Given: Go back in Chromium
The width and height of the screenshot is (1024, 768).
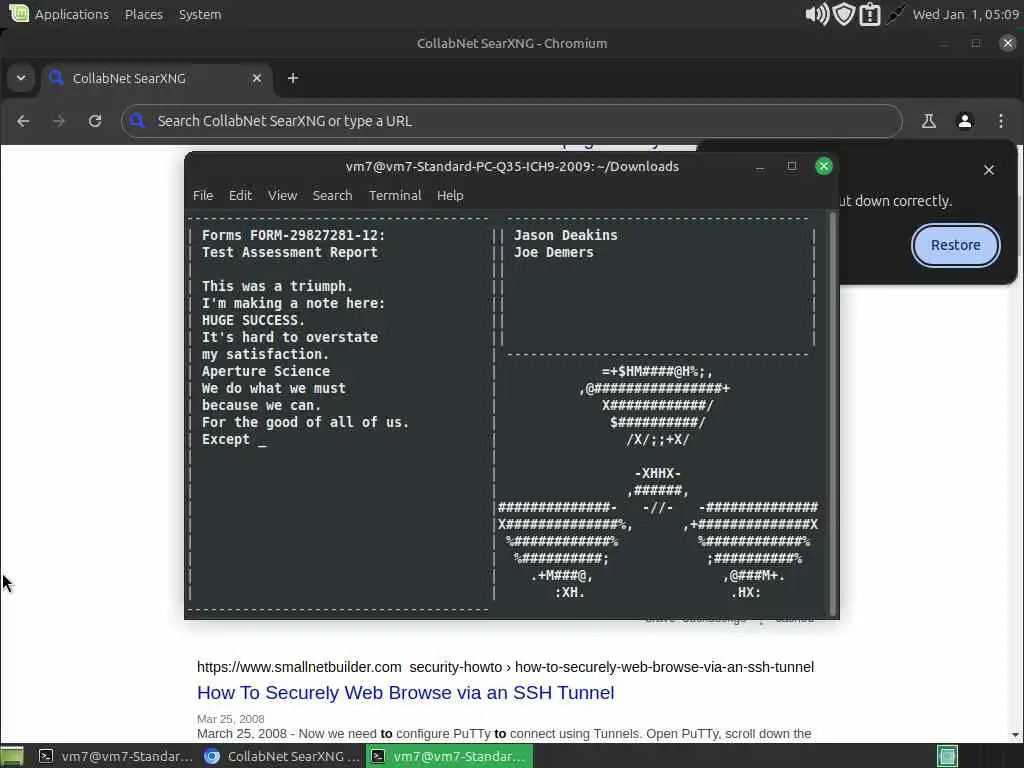Looking at the screenshot, I should (23, 121).
